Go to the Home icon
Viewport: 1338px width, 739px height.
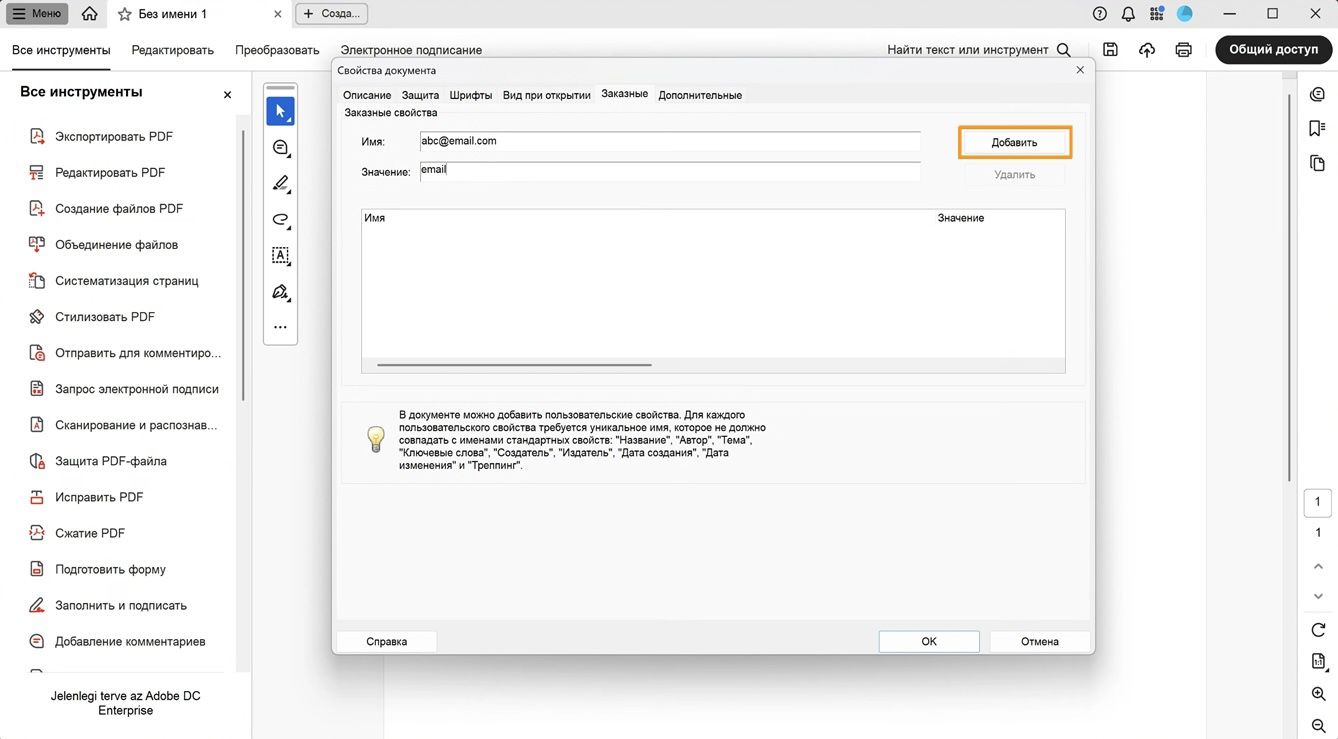pyautogui.click(x=90, y=14)
